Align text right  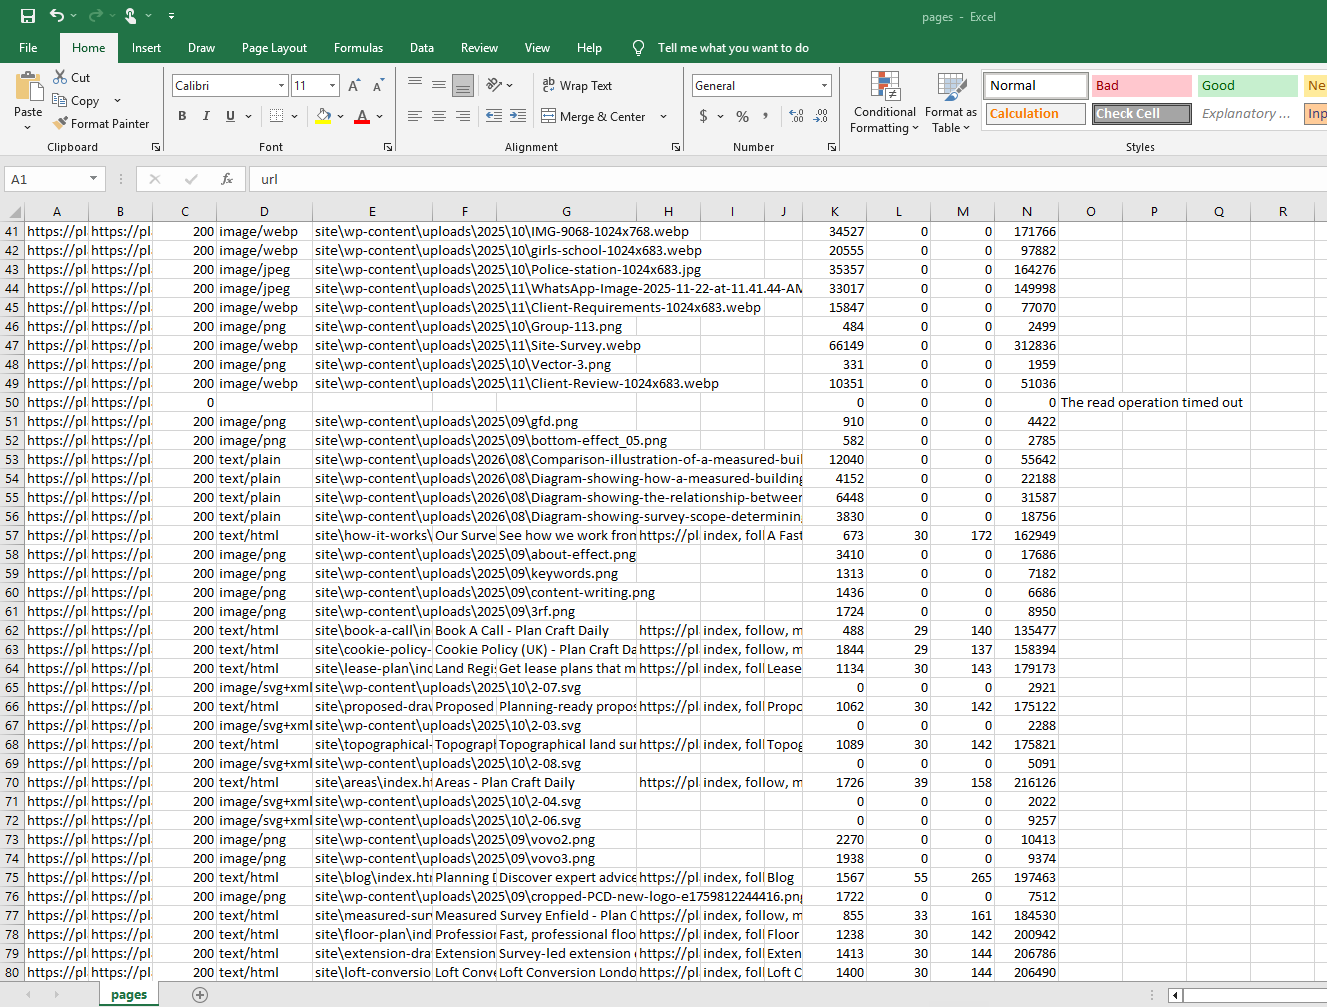coord(463,116)
